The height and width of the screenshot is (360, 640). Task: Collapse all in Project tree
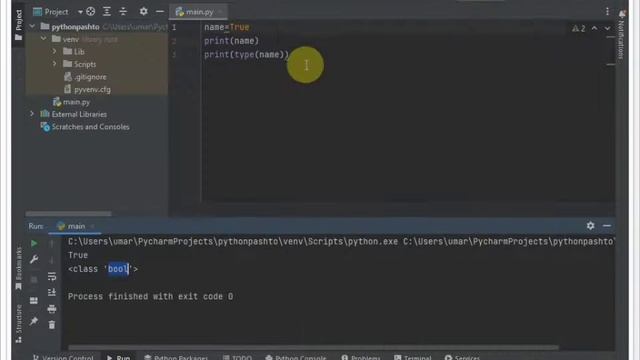tap(123, 12)
